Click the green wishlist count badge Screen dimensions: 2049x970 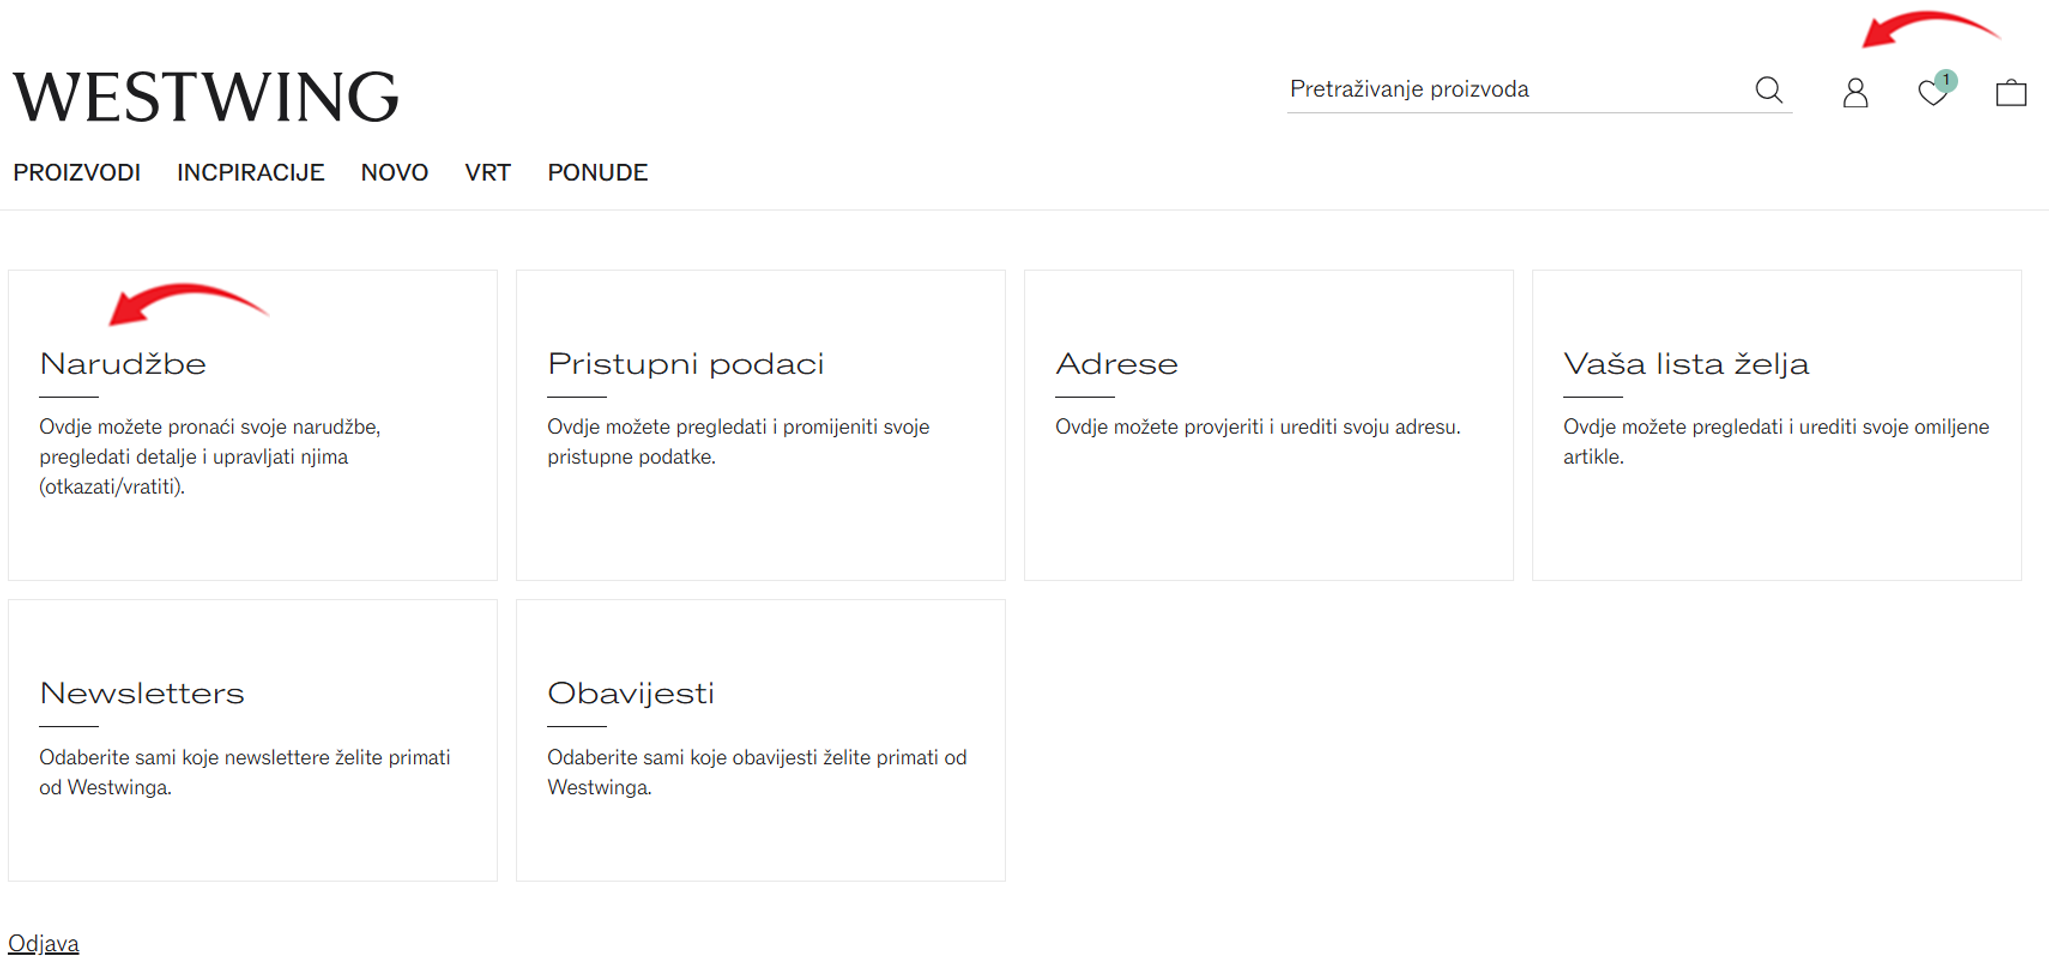pyautogui.click(x=1946, y=80)
